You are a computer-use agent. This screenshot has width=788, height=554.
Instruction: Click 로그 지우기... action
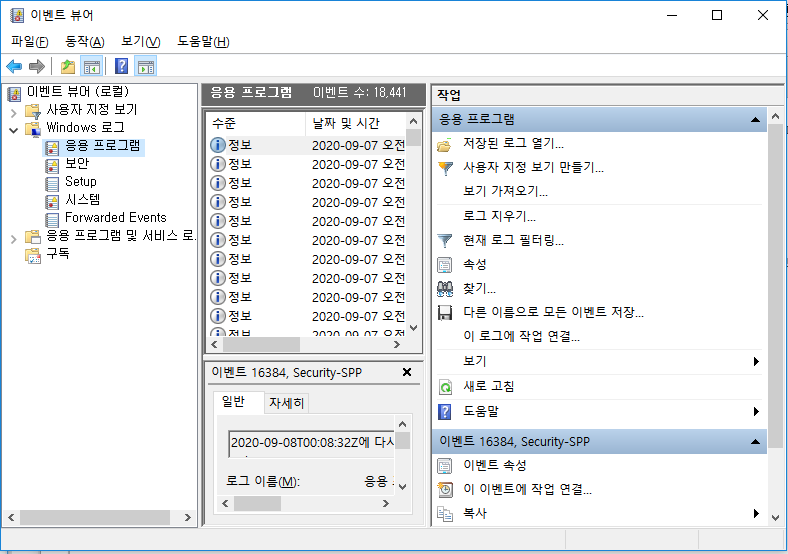click(x=499, y=216)
